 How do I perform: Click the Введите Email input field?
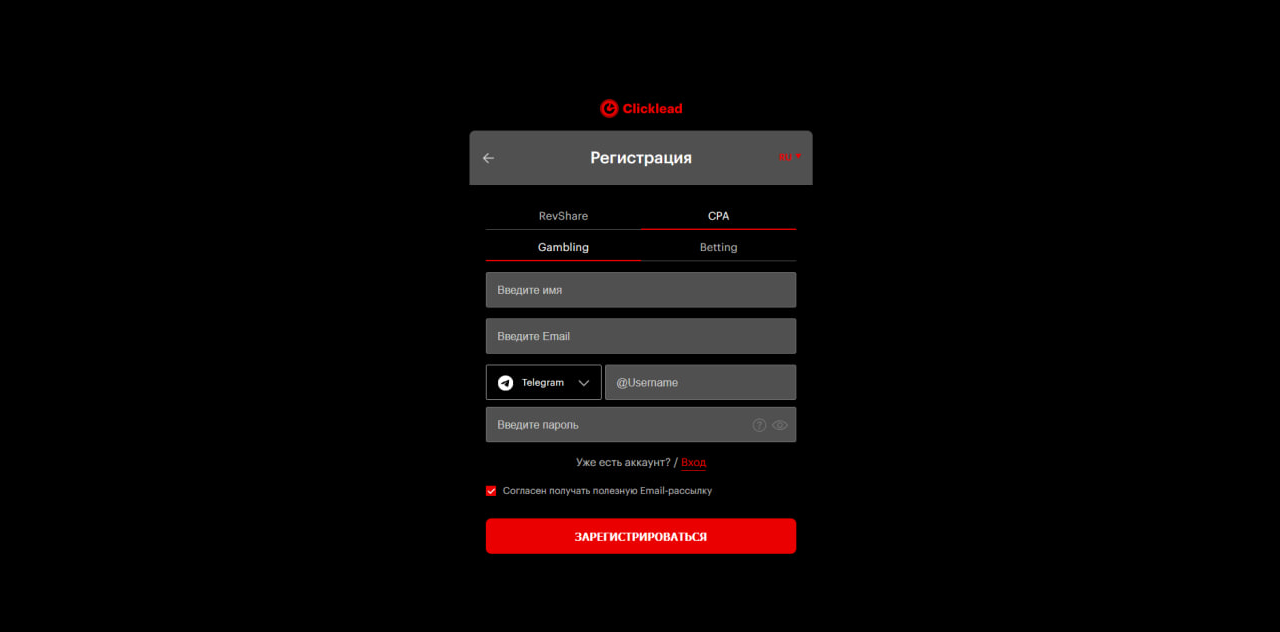pyautogui.click(x=640, y=336)
